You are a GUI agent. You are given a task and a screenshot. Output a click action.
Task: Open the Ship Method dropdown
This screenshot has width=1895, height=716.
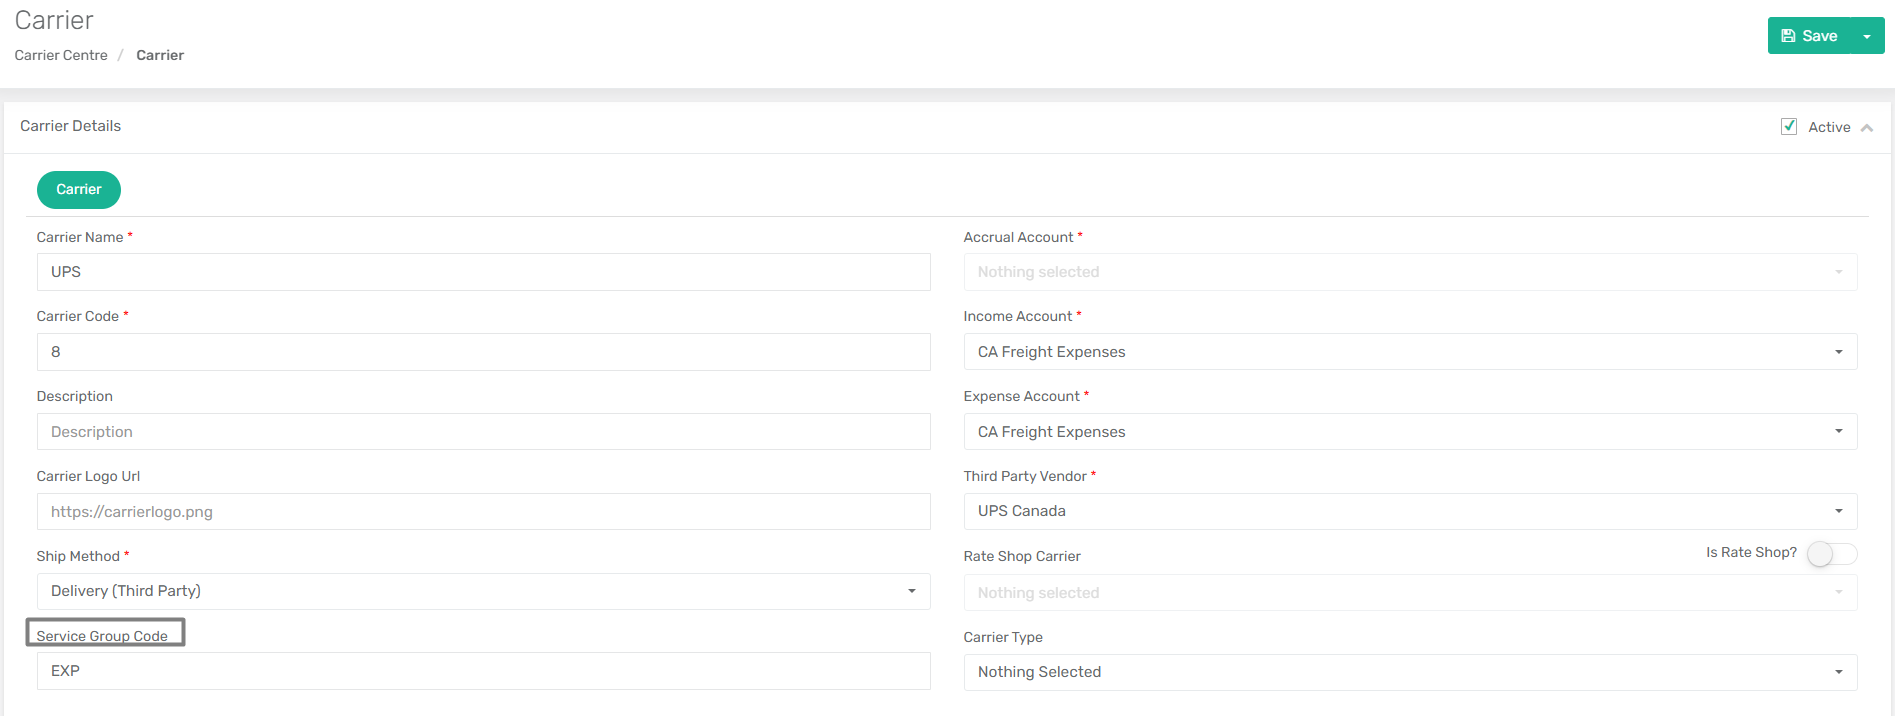click(x=483, y=591)
